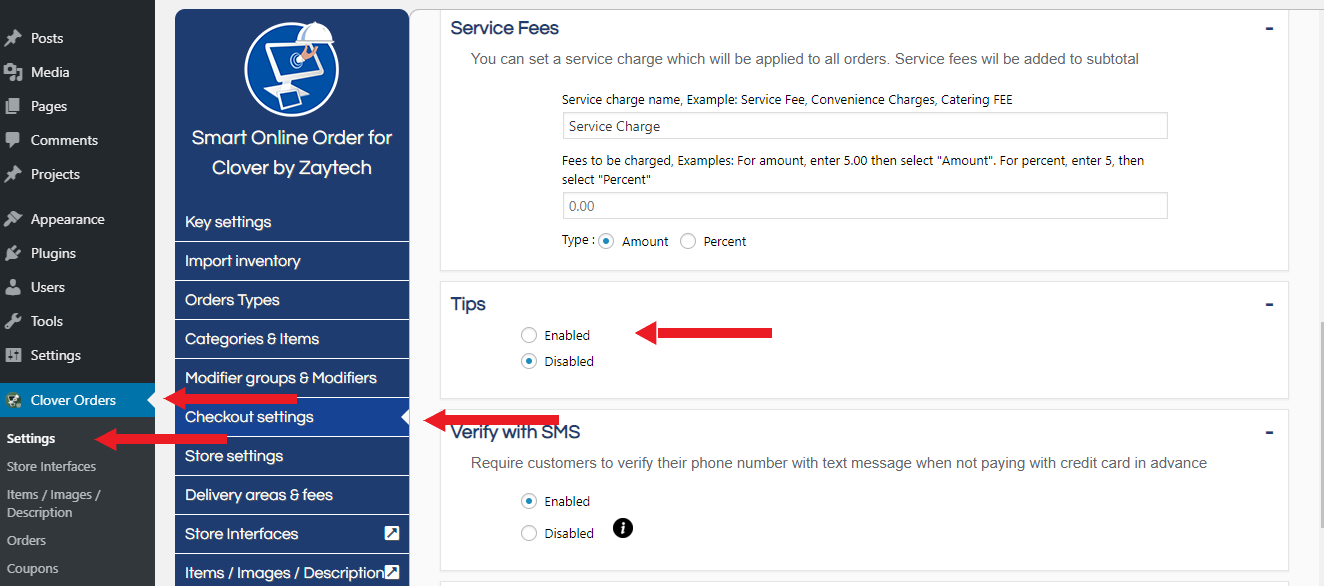Open Store settings tab

292,456
